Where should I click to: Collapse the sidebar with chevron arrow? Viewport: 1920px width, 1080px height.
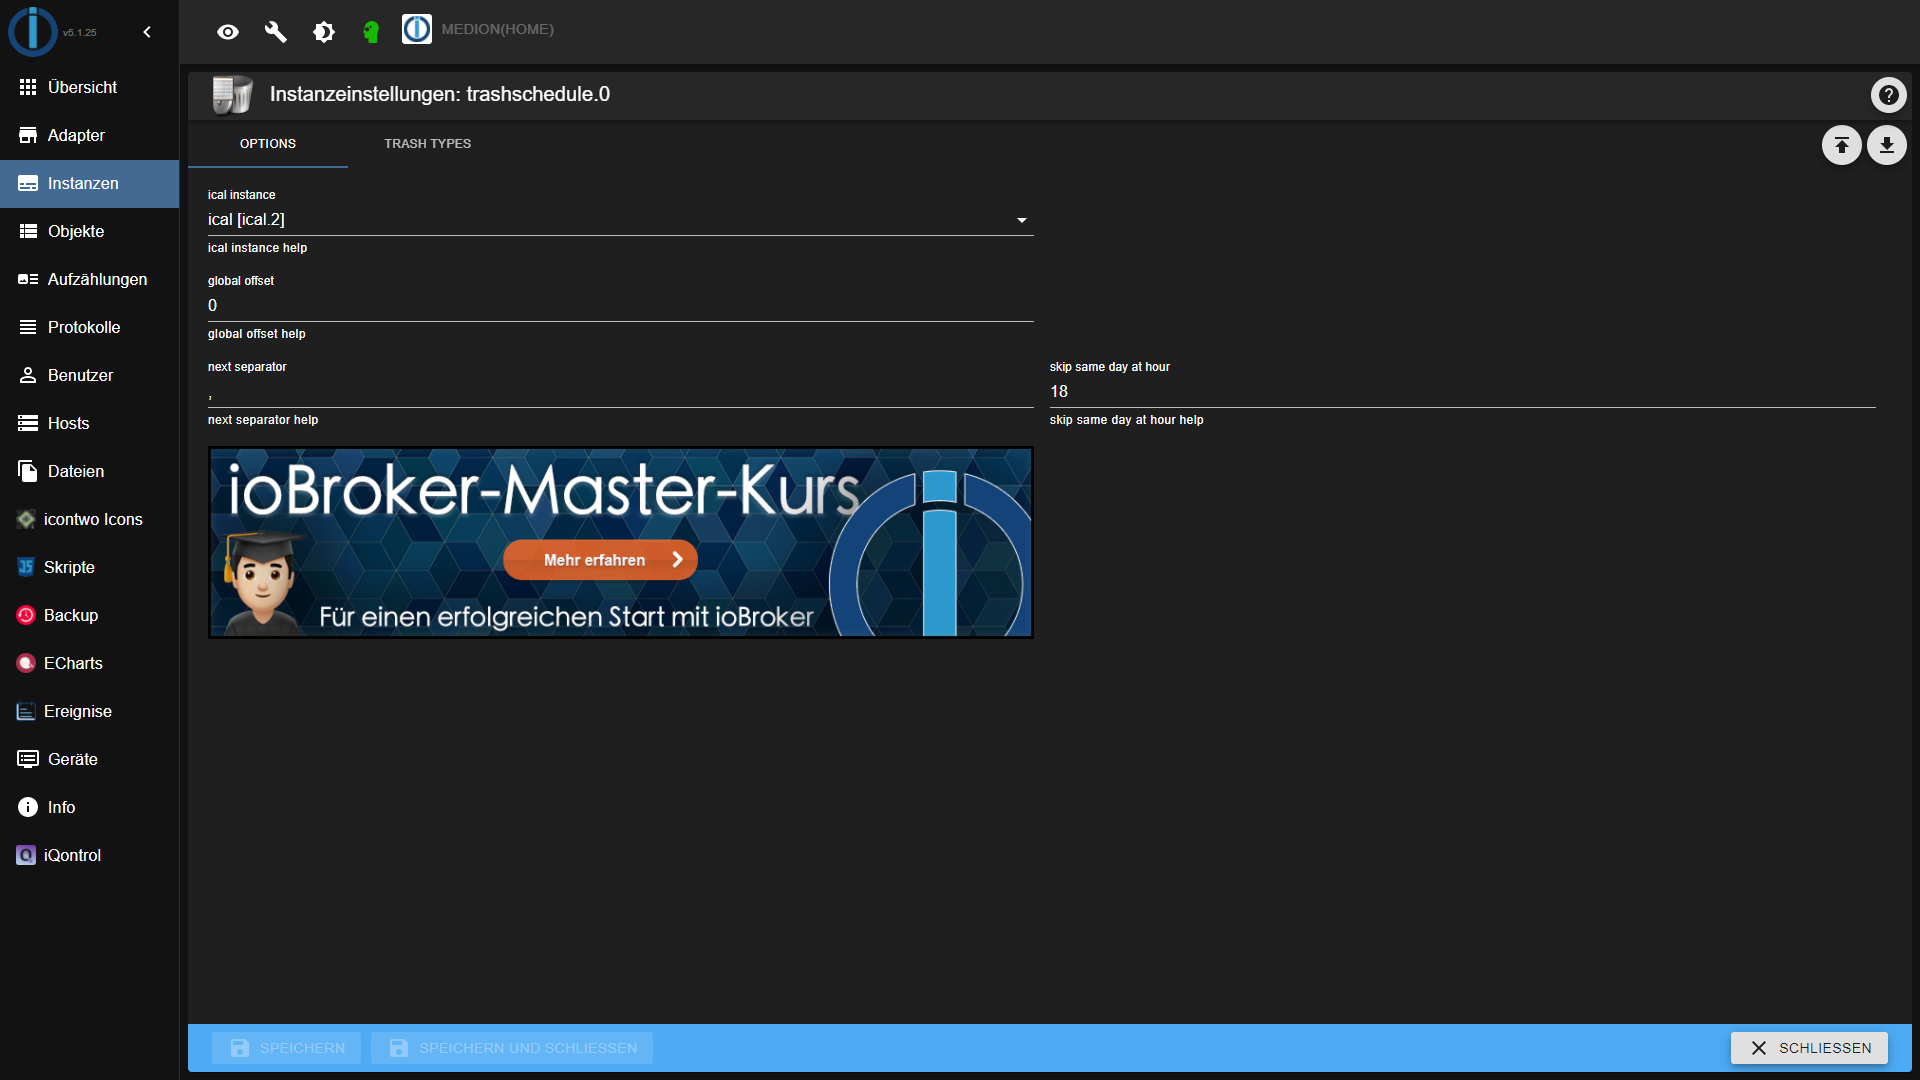click(x=147, y=32)
